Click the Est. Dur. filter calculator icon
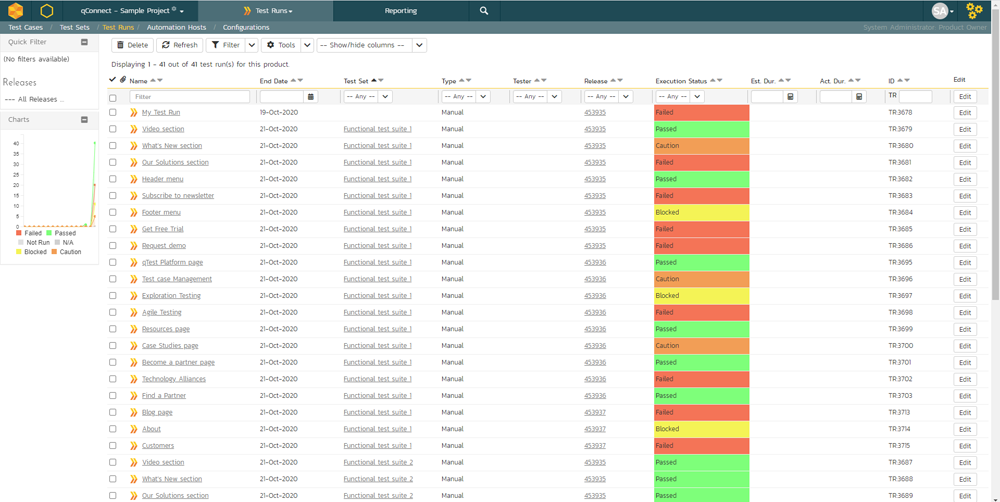 pos(790,97)
